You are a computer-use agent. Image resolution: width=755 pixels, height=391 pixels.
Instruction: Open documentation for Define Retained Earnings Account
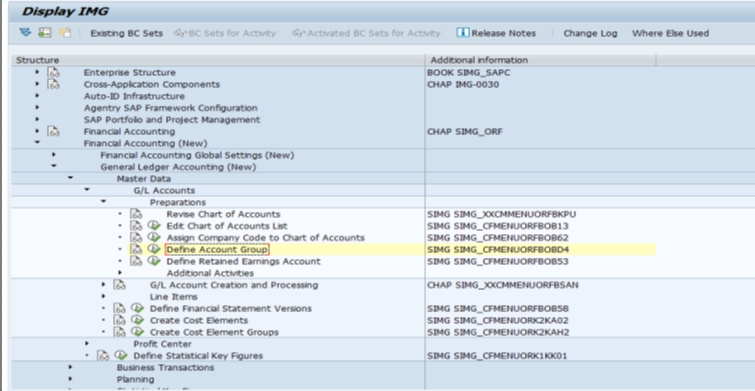click(x=136, y=261)
